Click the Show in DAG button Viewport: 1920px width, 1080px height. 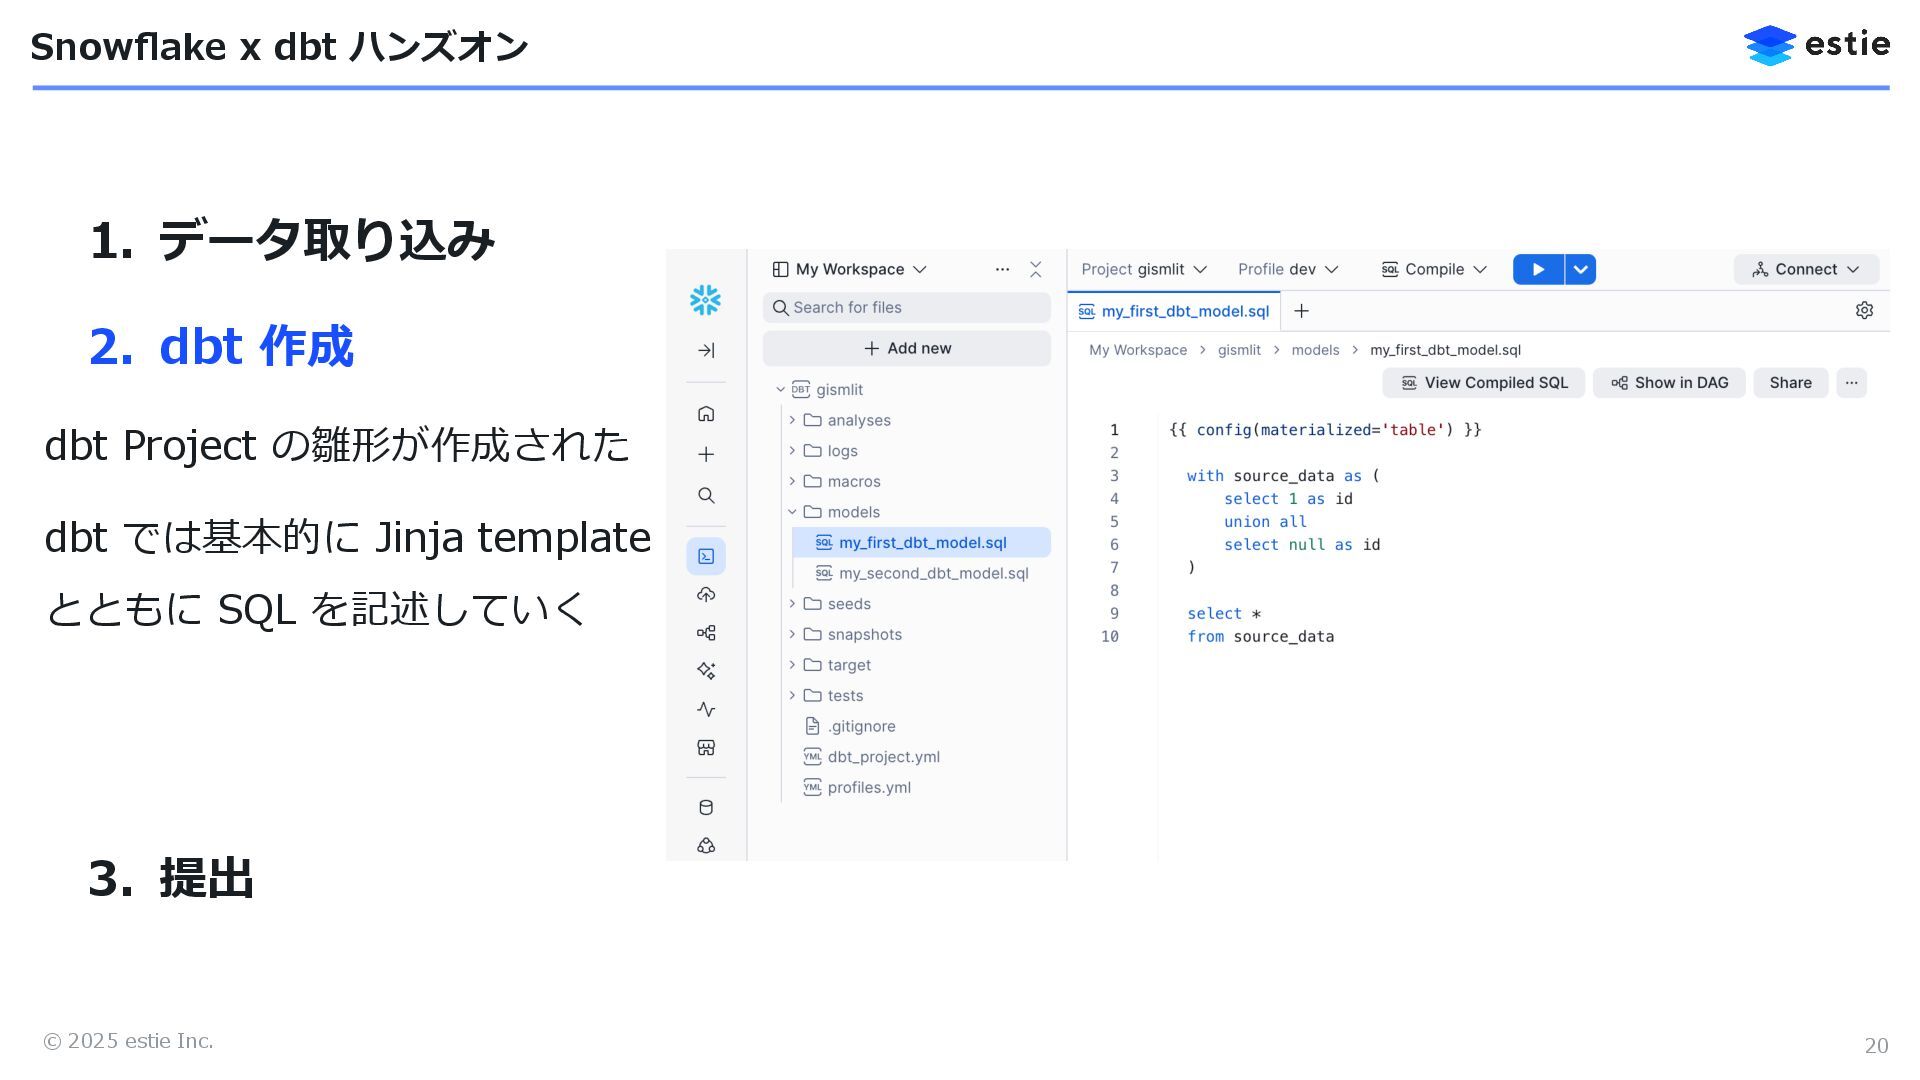1669,383
